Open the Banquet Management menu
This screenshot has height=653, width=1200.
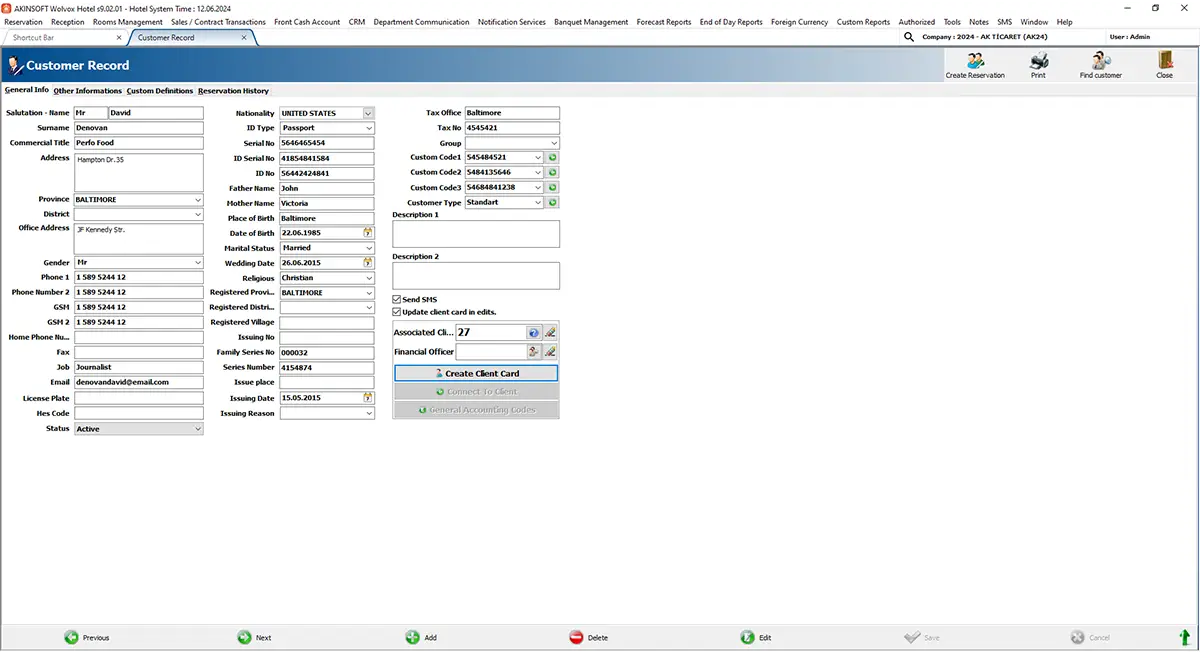pyautogui.click(x=590, y=22)
